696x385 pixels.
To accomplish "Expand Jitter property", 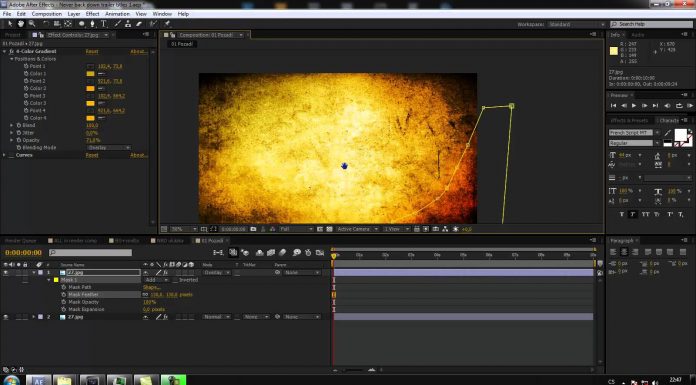I will [12, 133].
